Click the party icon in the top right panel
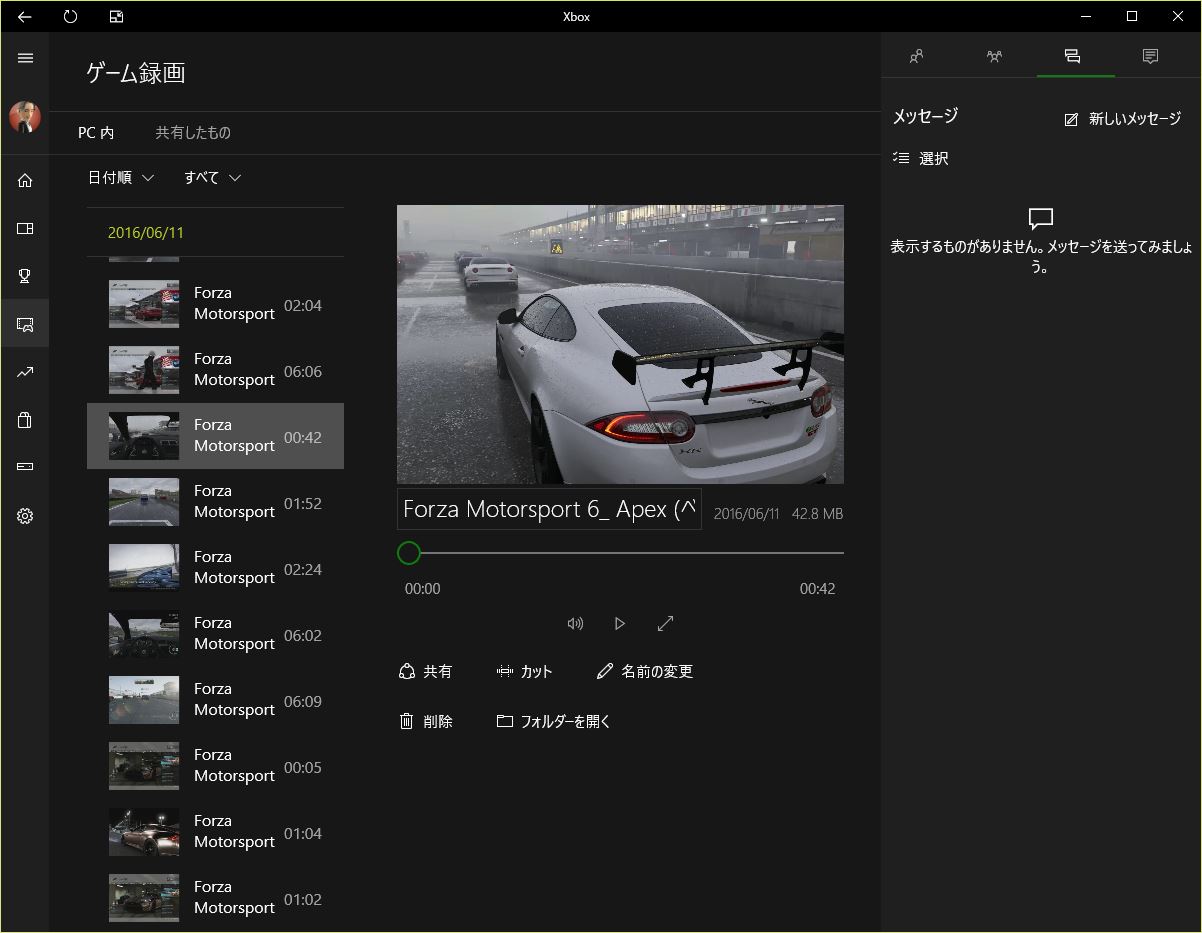 click(x=994, y=56)
